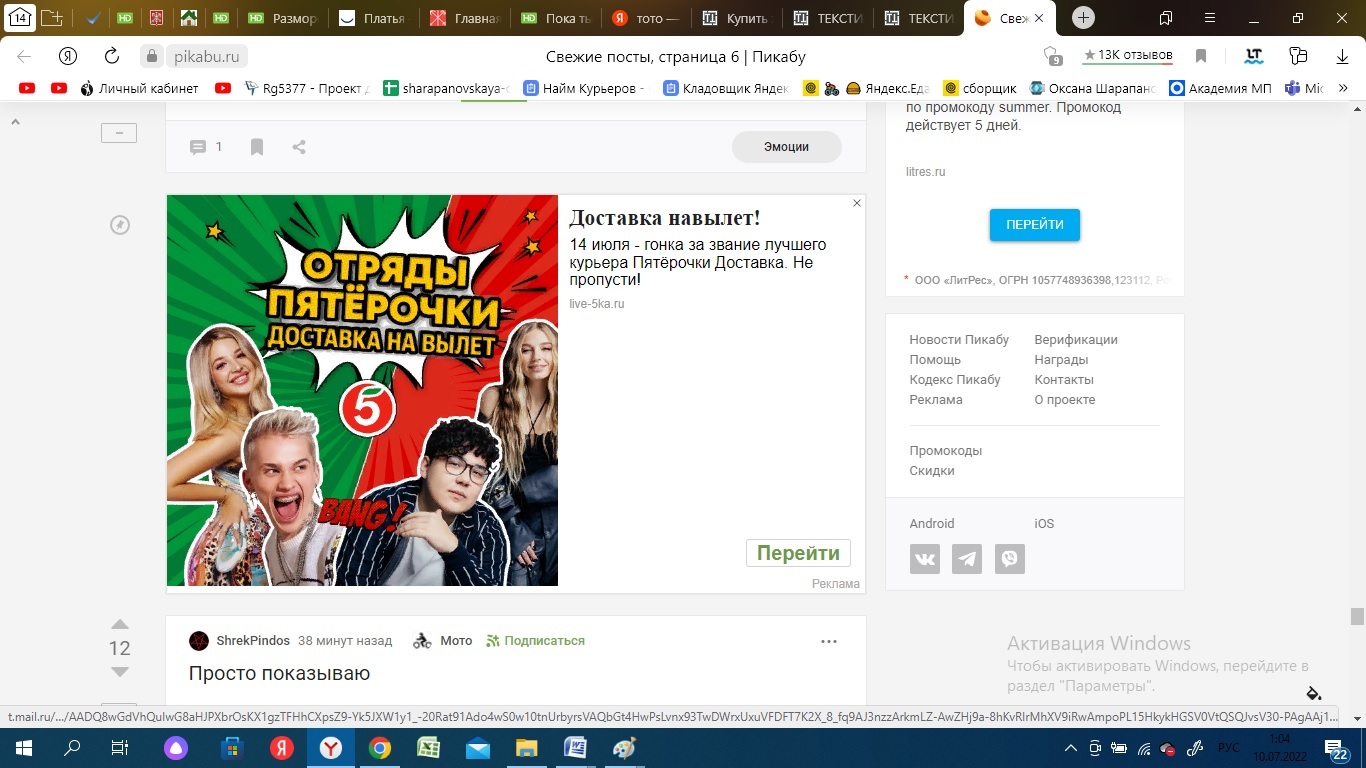Reload the page with the refresh icon
Image resolution: width=1366 pixels, height=768 pixels.
(112, 57)
